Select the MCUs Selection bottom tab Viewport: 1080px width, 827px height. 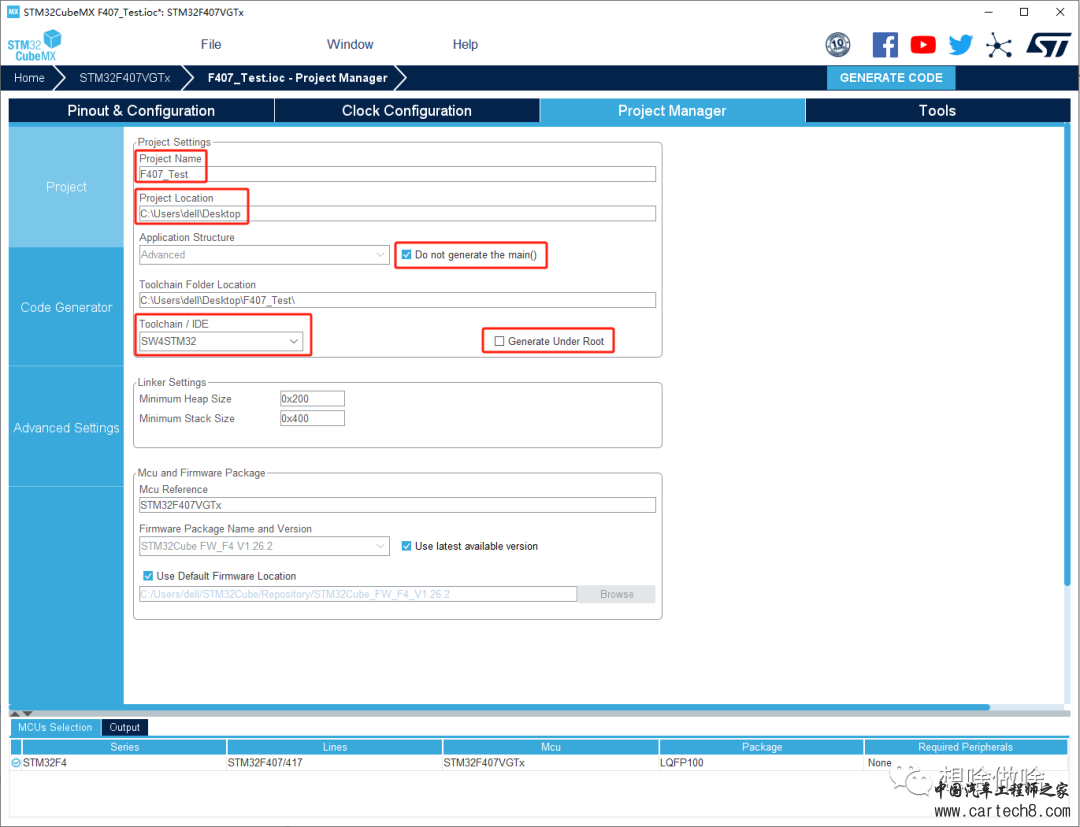click(55, 727)
